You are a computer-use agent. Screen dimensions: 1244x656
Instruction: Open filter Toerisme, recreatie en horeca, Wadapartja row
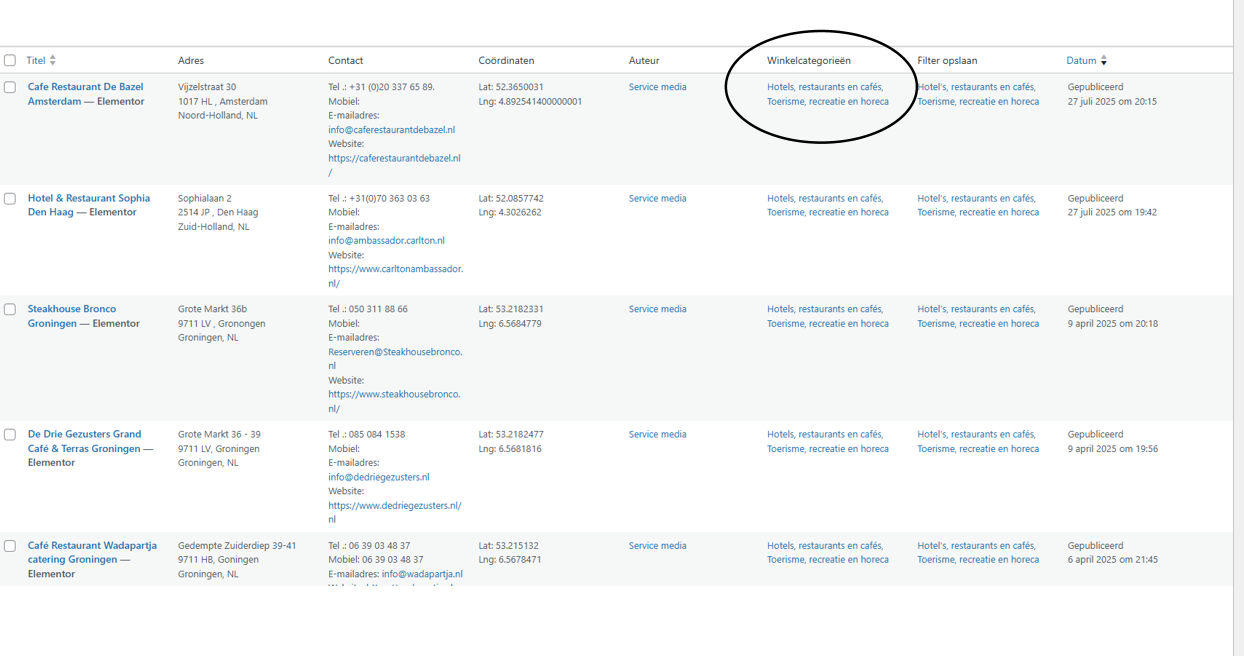tap(978, 560)
